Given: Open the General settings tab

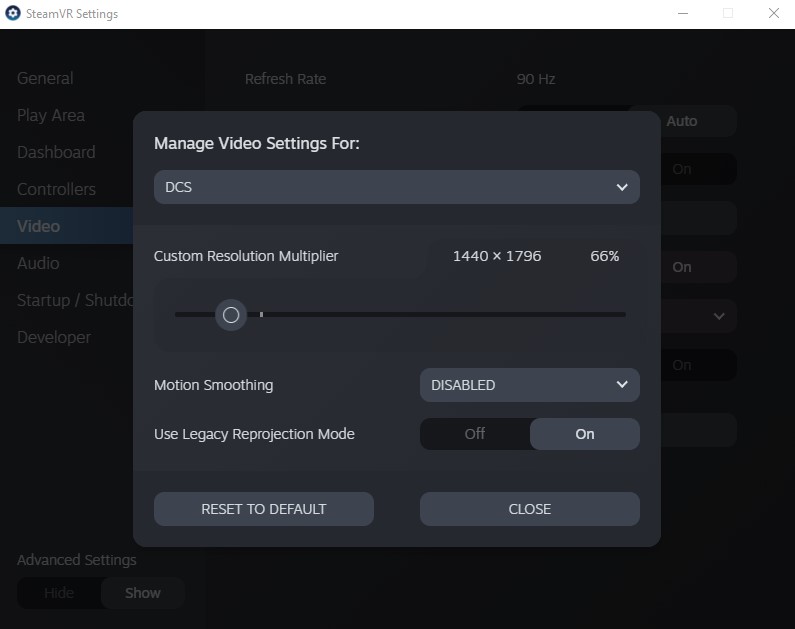Looking at the screenshot, I should click(45, 79).
